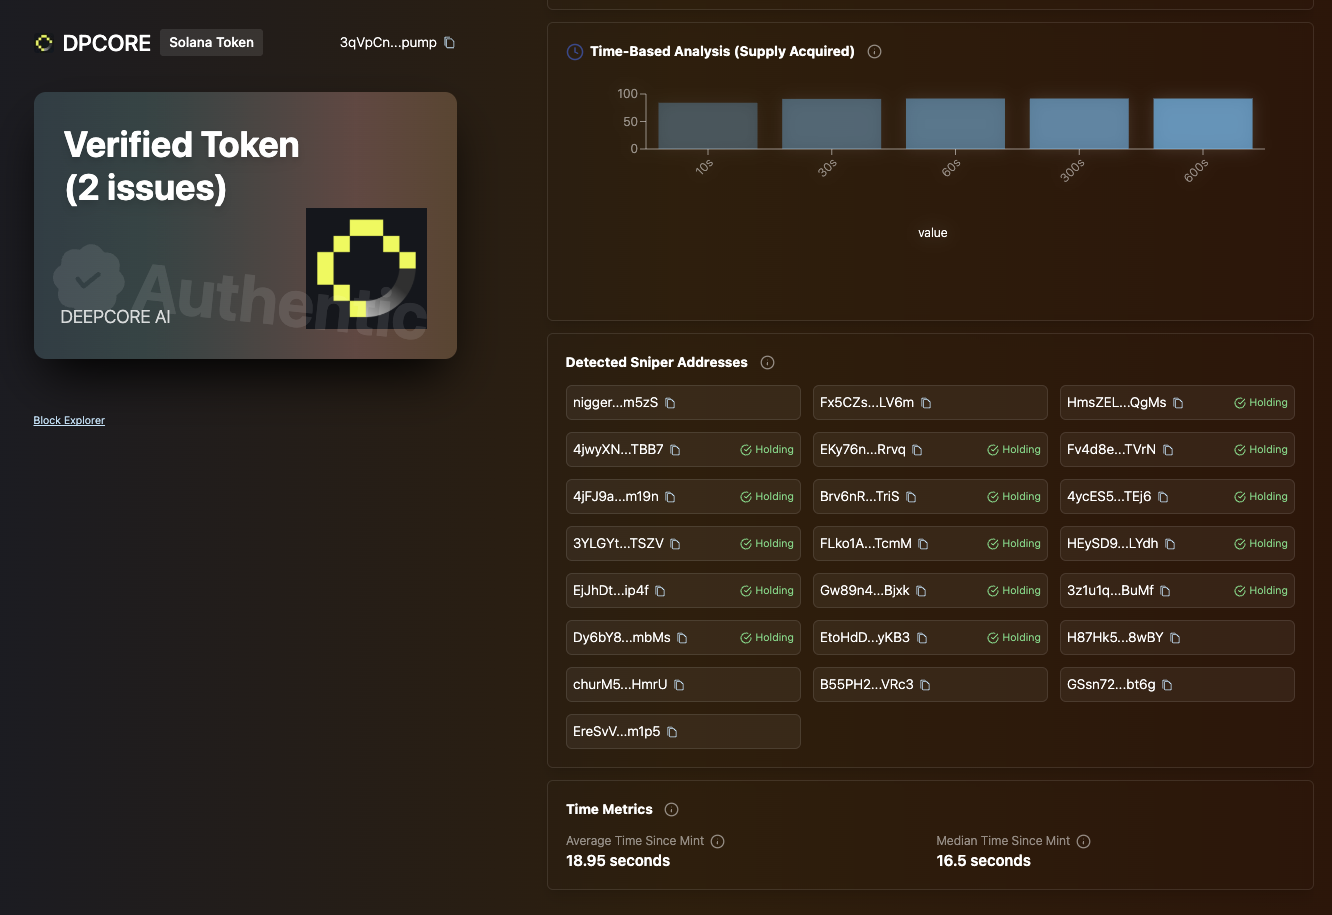The width and height of the screenshot is (1332, 915).
Task: Click the Holding badge on 3z1u1q...BuMf
Action: pos(1261,591)
